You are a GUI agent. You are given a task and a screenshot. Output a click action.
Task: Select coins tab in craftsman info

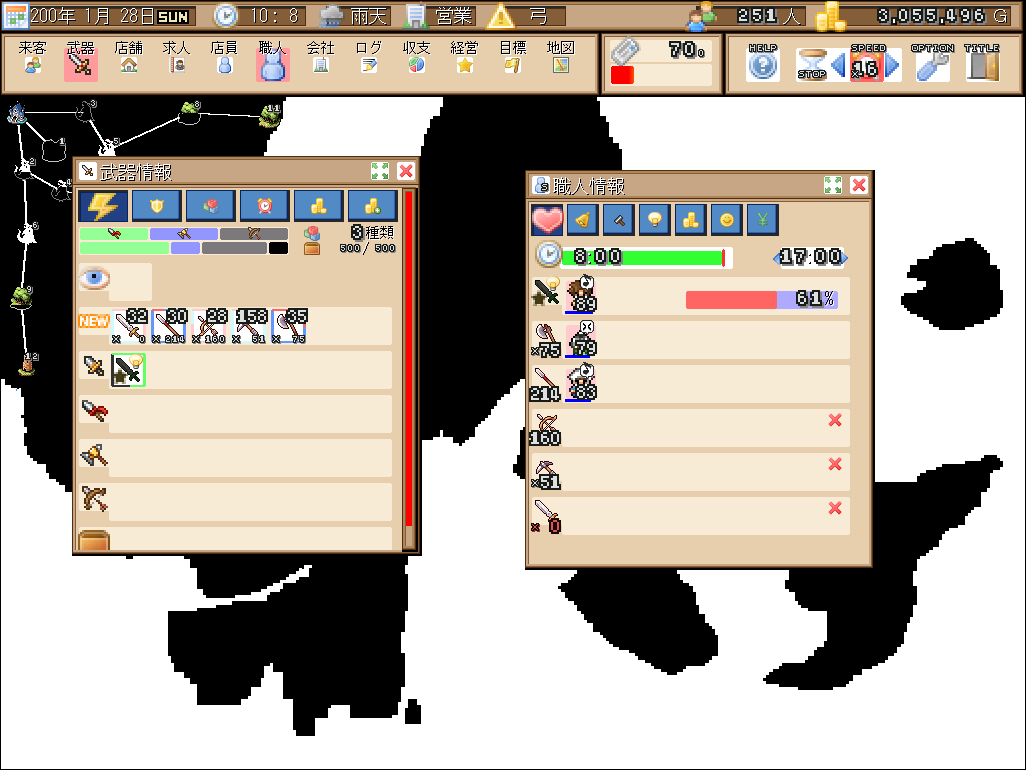690,220
